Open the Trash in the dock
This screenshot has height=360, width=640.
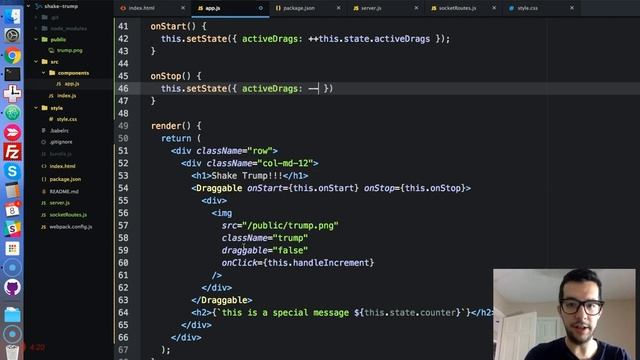(x=12, y=352)
